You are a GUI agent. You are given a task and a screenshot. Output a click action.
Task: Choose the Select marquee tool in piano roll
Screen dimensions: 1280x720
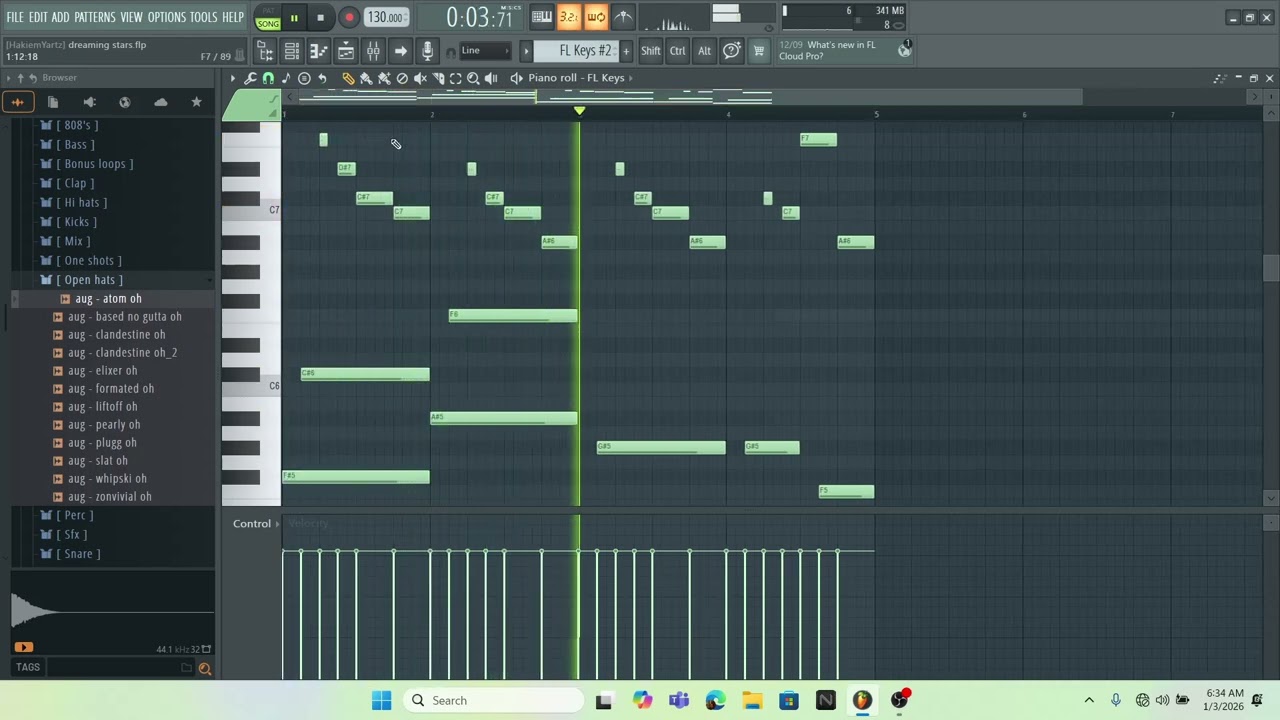(x=455, y=78)
